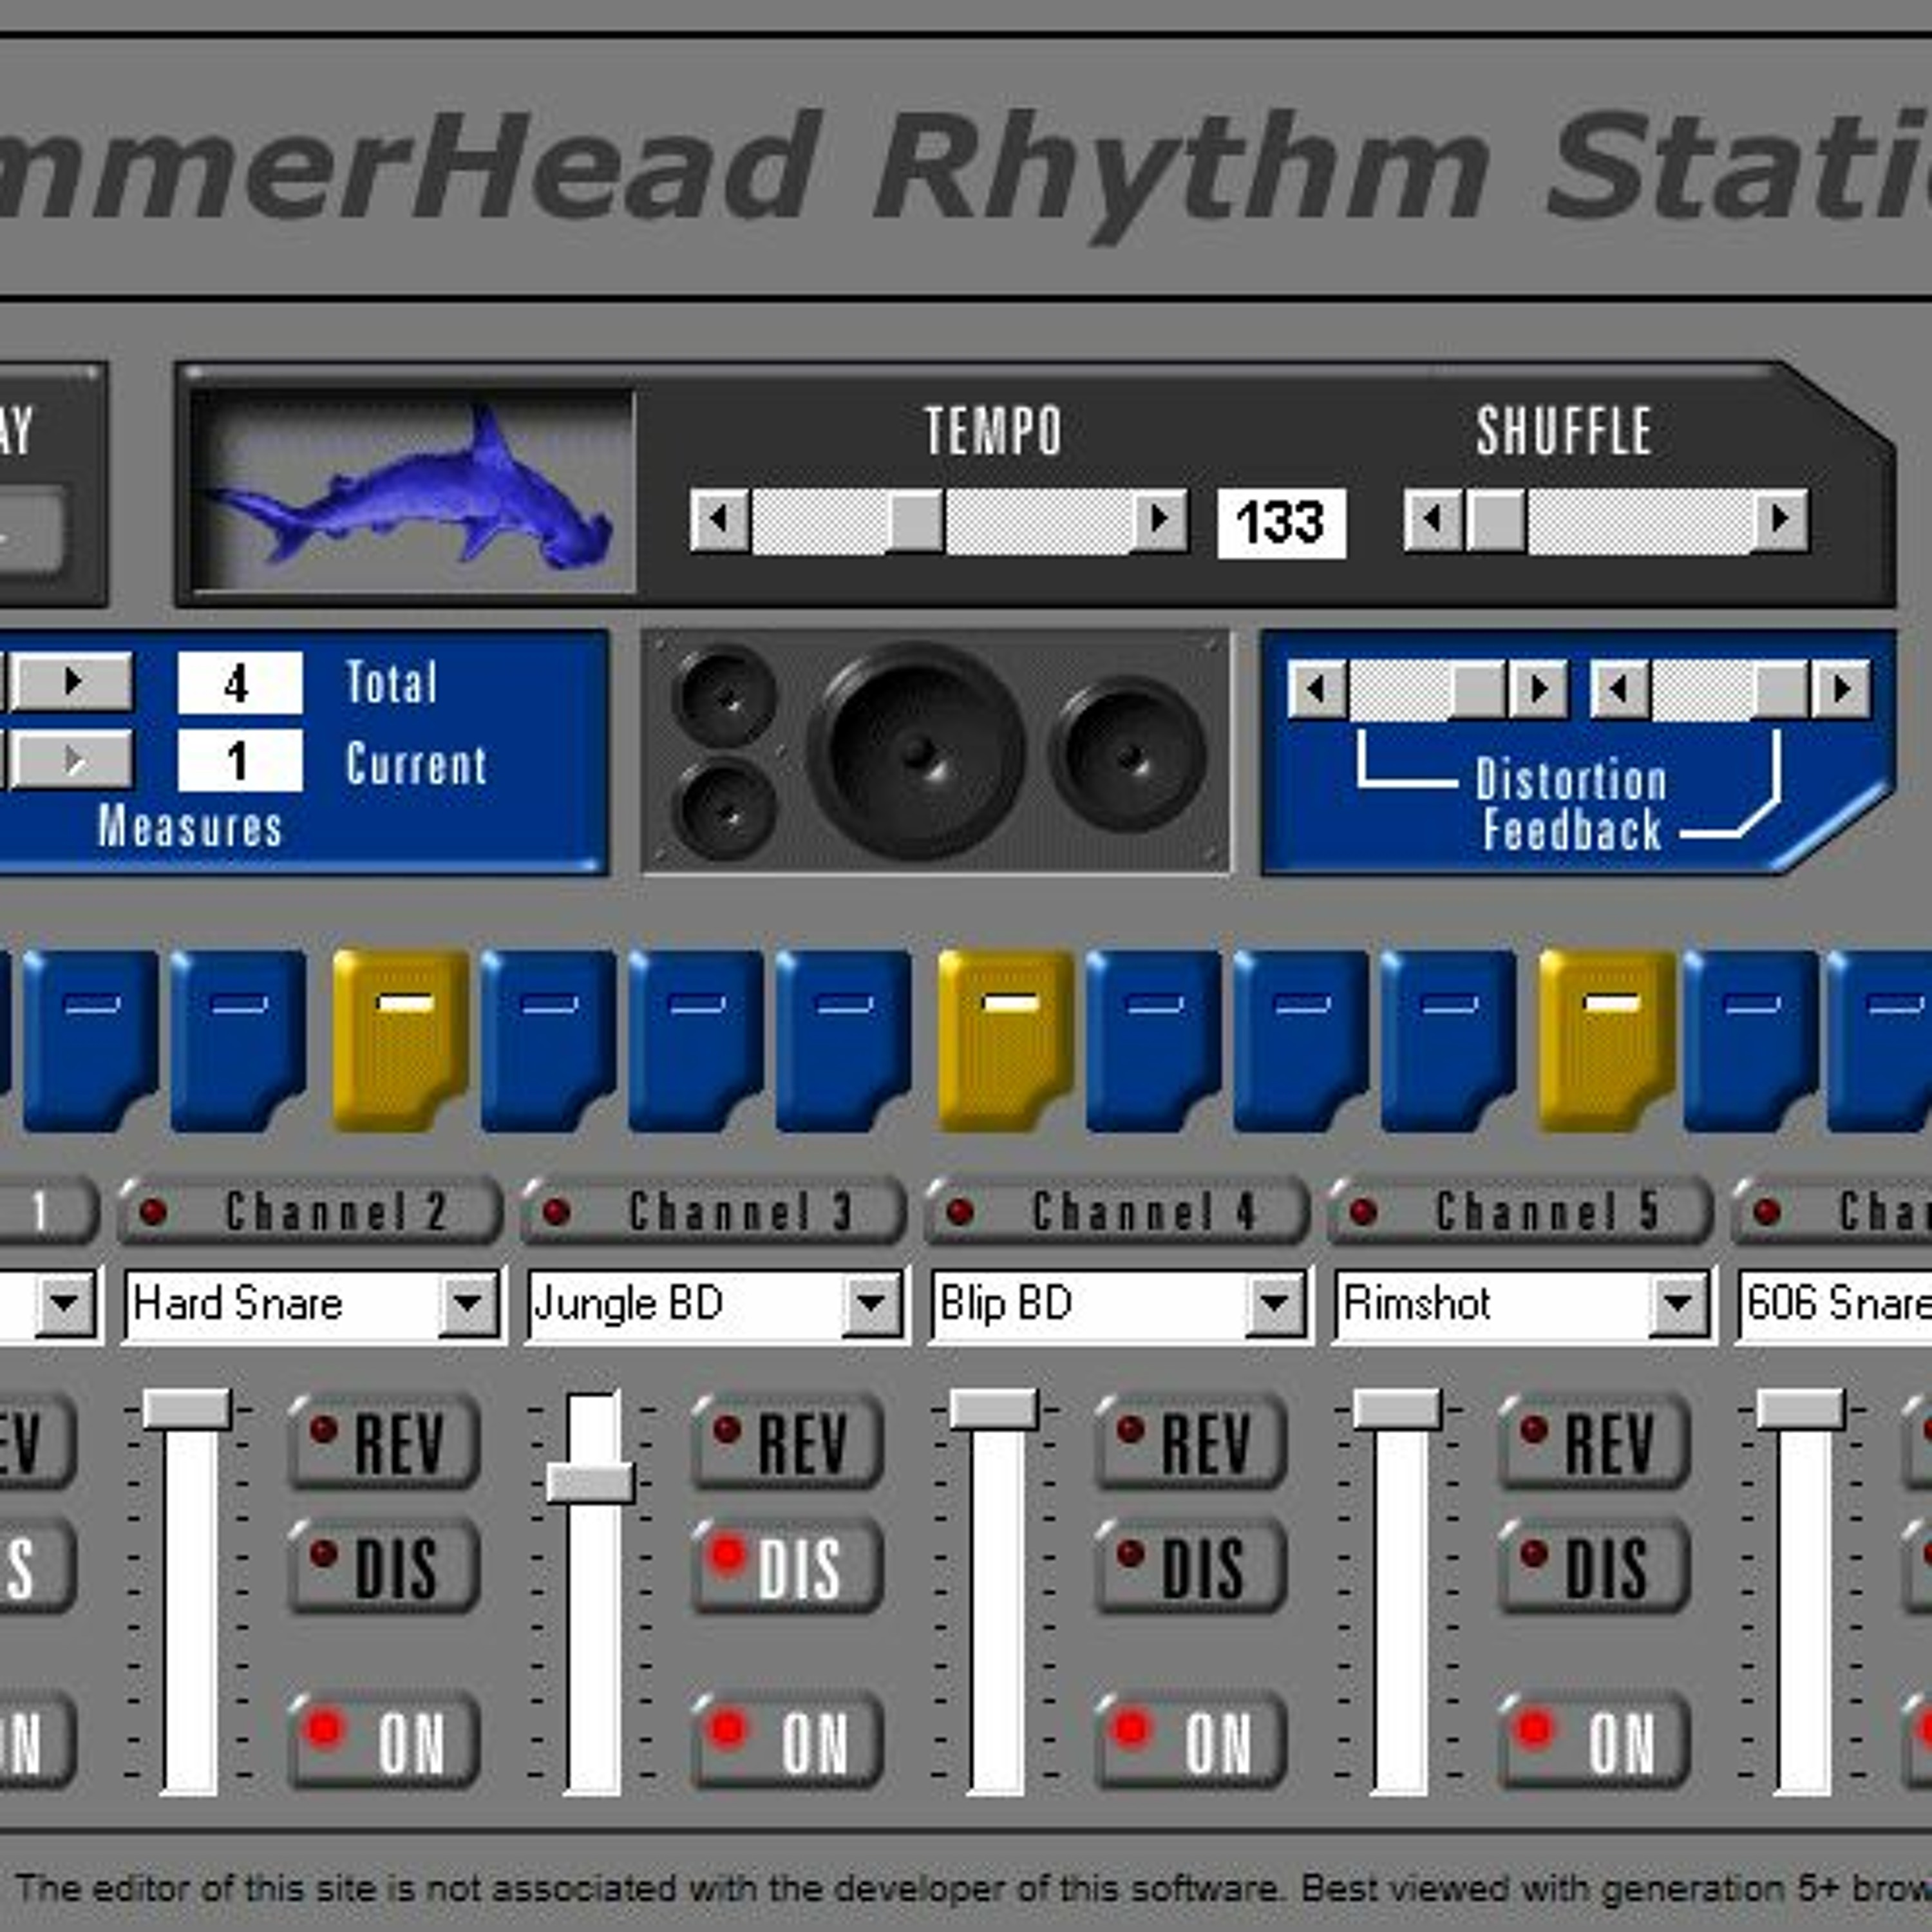Select the Channel 2 tab
1932x1932 pixels.
point(310,1212)
